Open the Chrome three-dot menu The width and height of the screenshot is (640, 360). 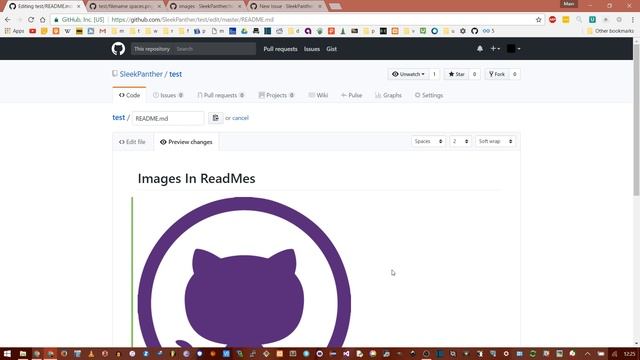633,19
